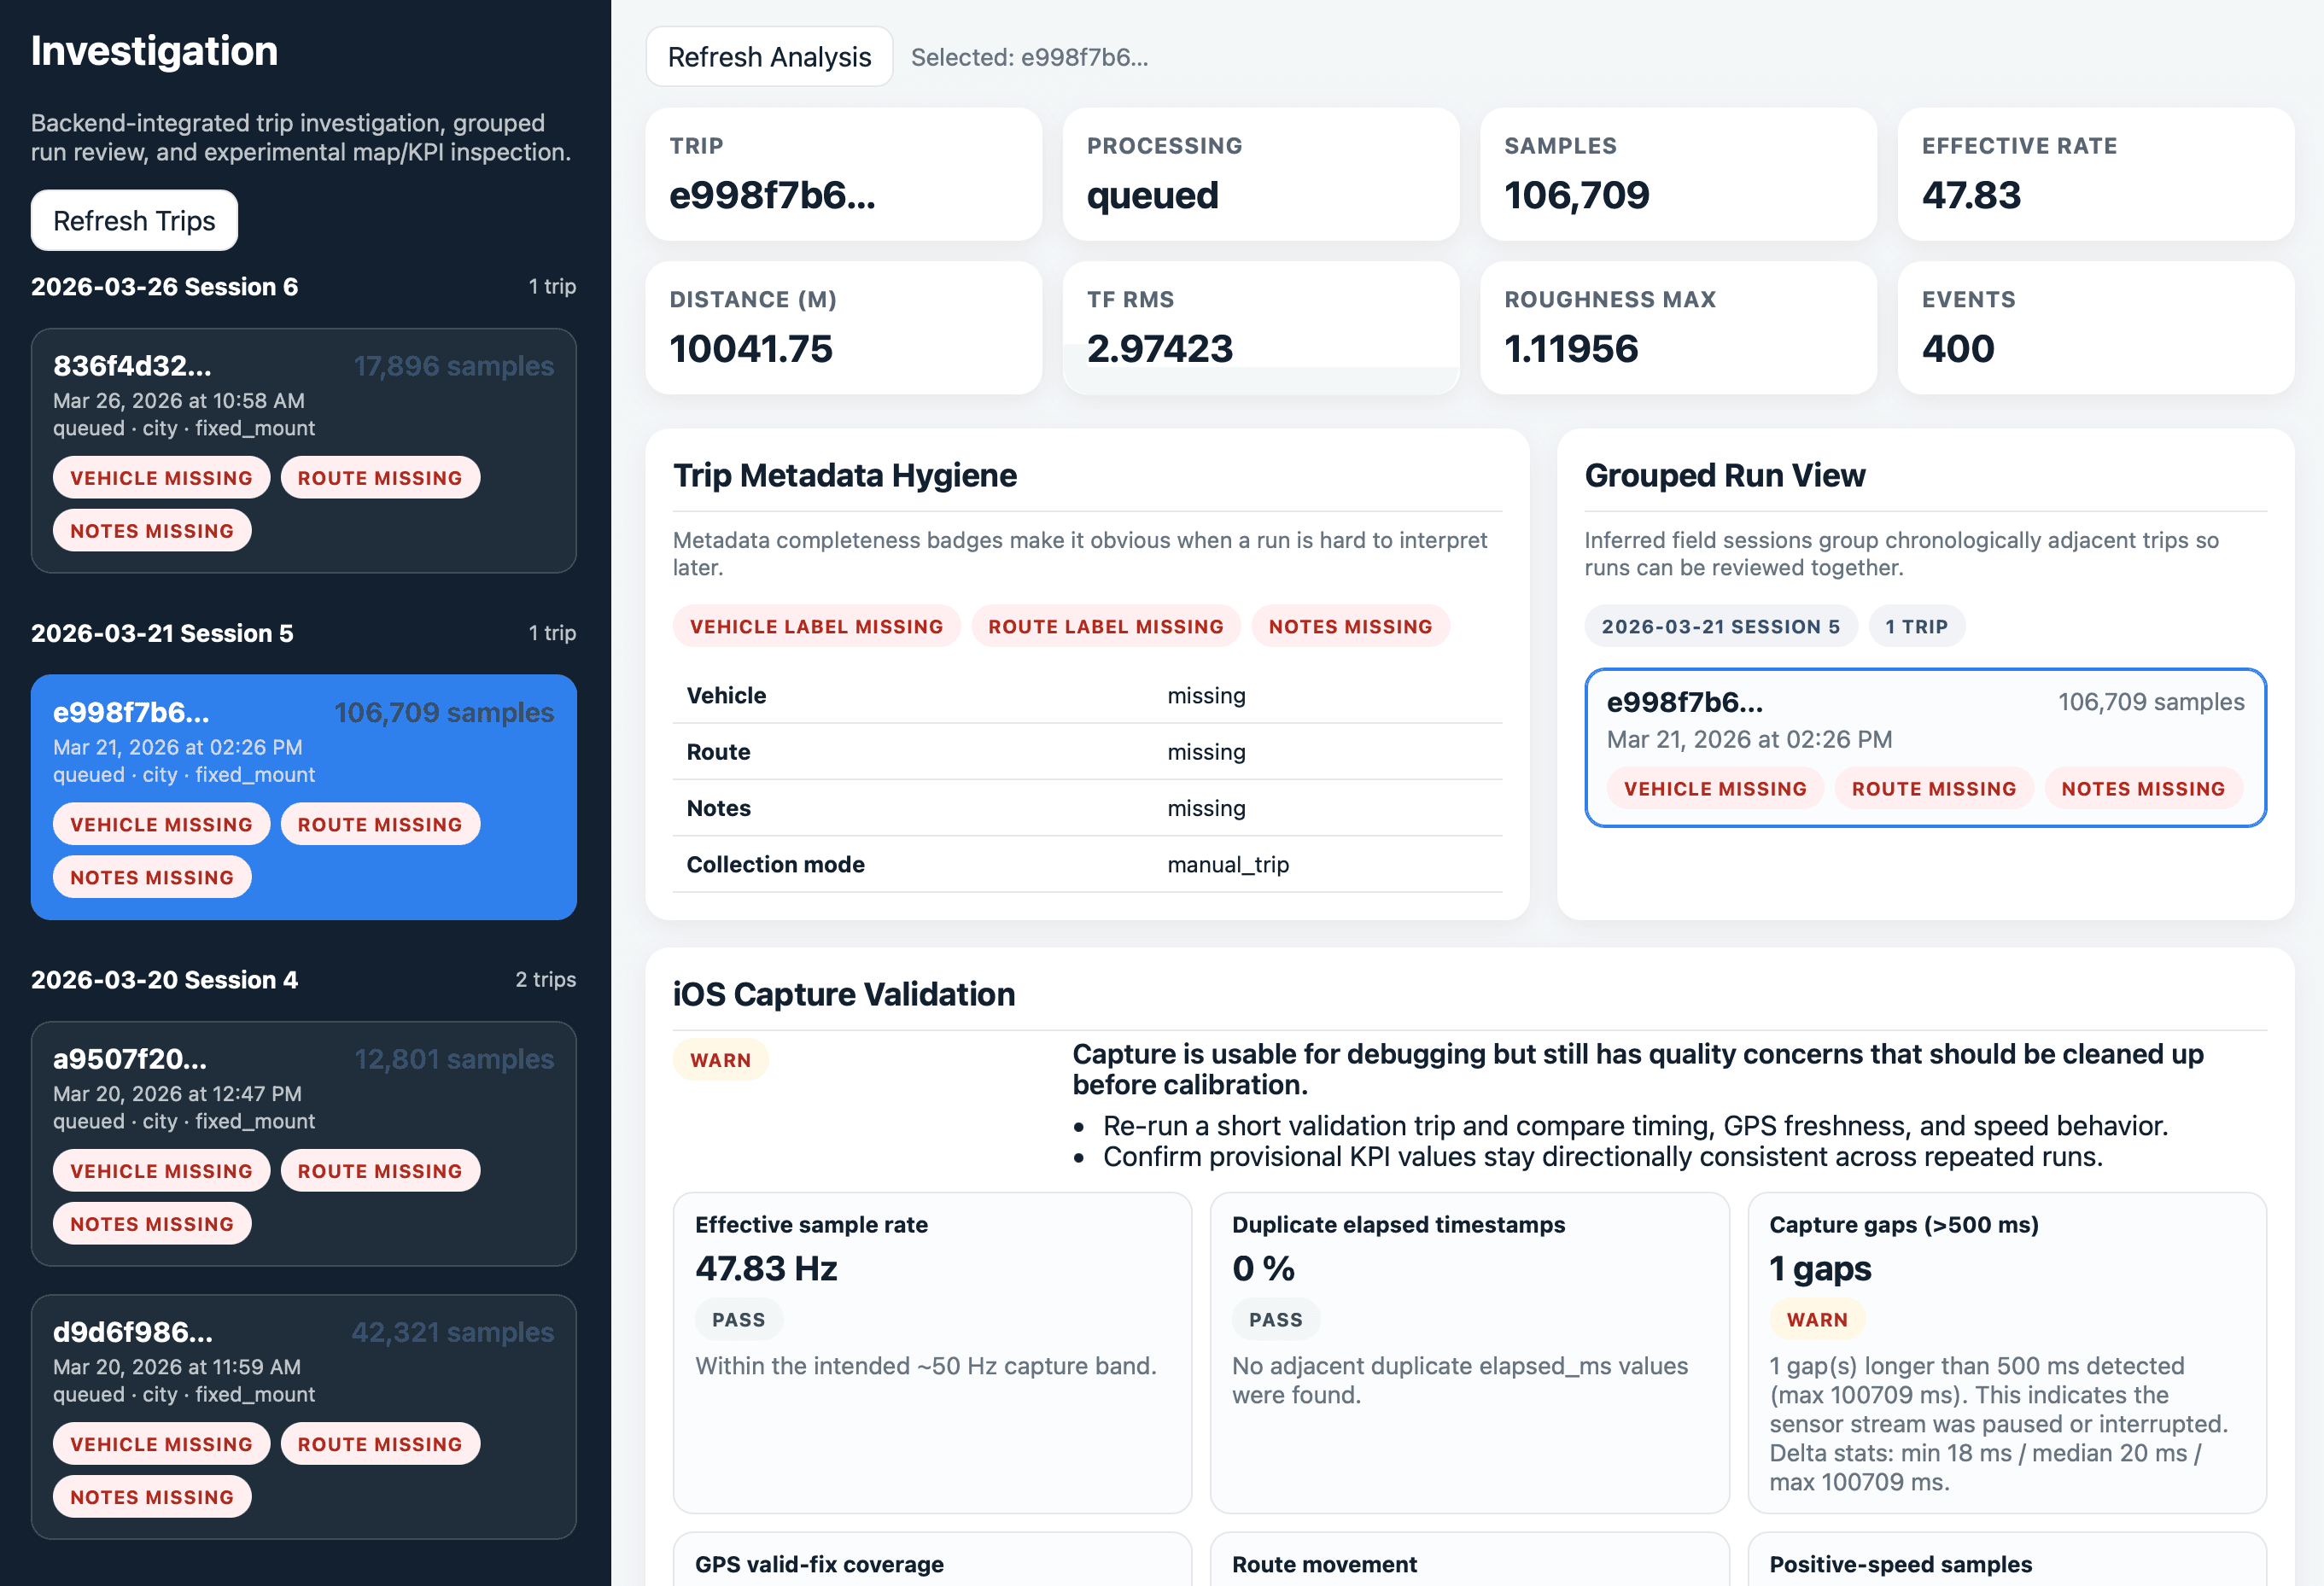Click the manual_trip collection mode value
The image size is (2324, 1586).
point(1228,864)
